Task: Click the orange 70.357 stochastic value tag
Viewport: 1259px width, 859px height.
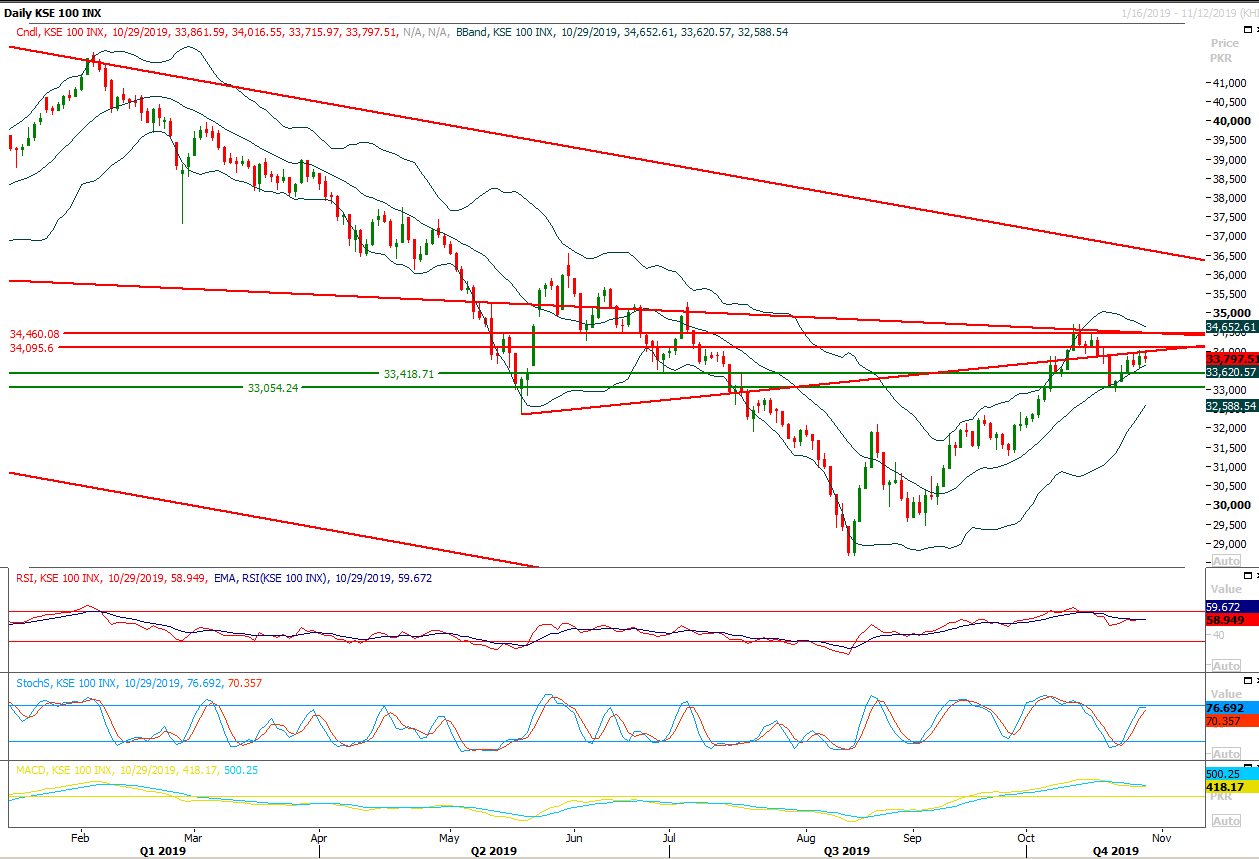Action: (1231, 720)
